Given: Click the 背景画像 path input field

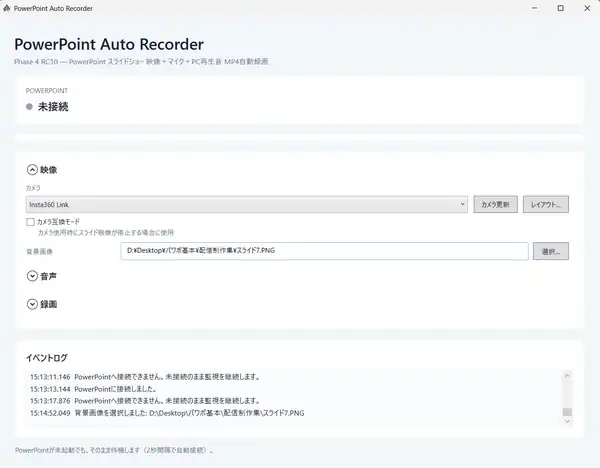Looking at the screenshot, I should [324, 251].
